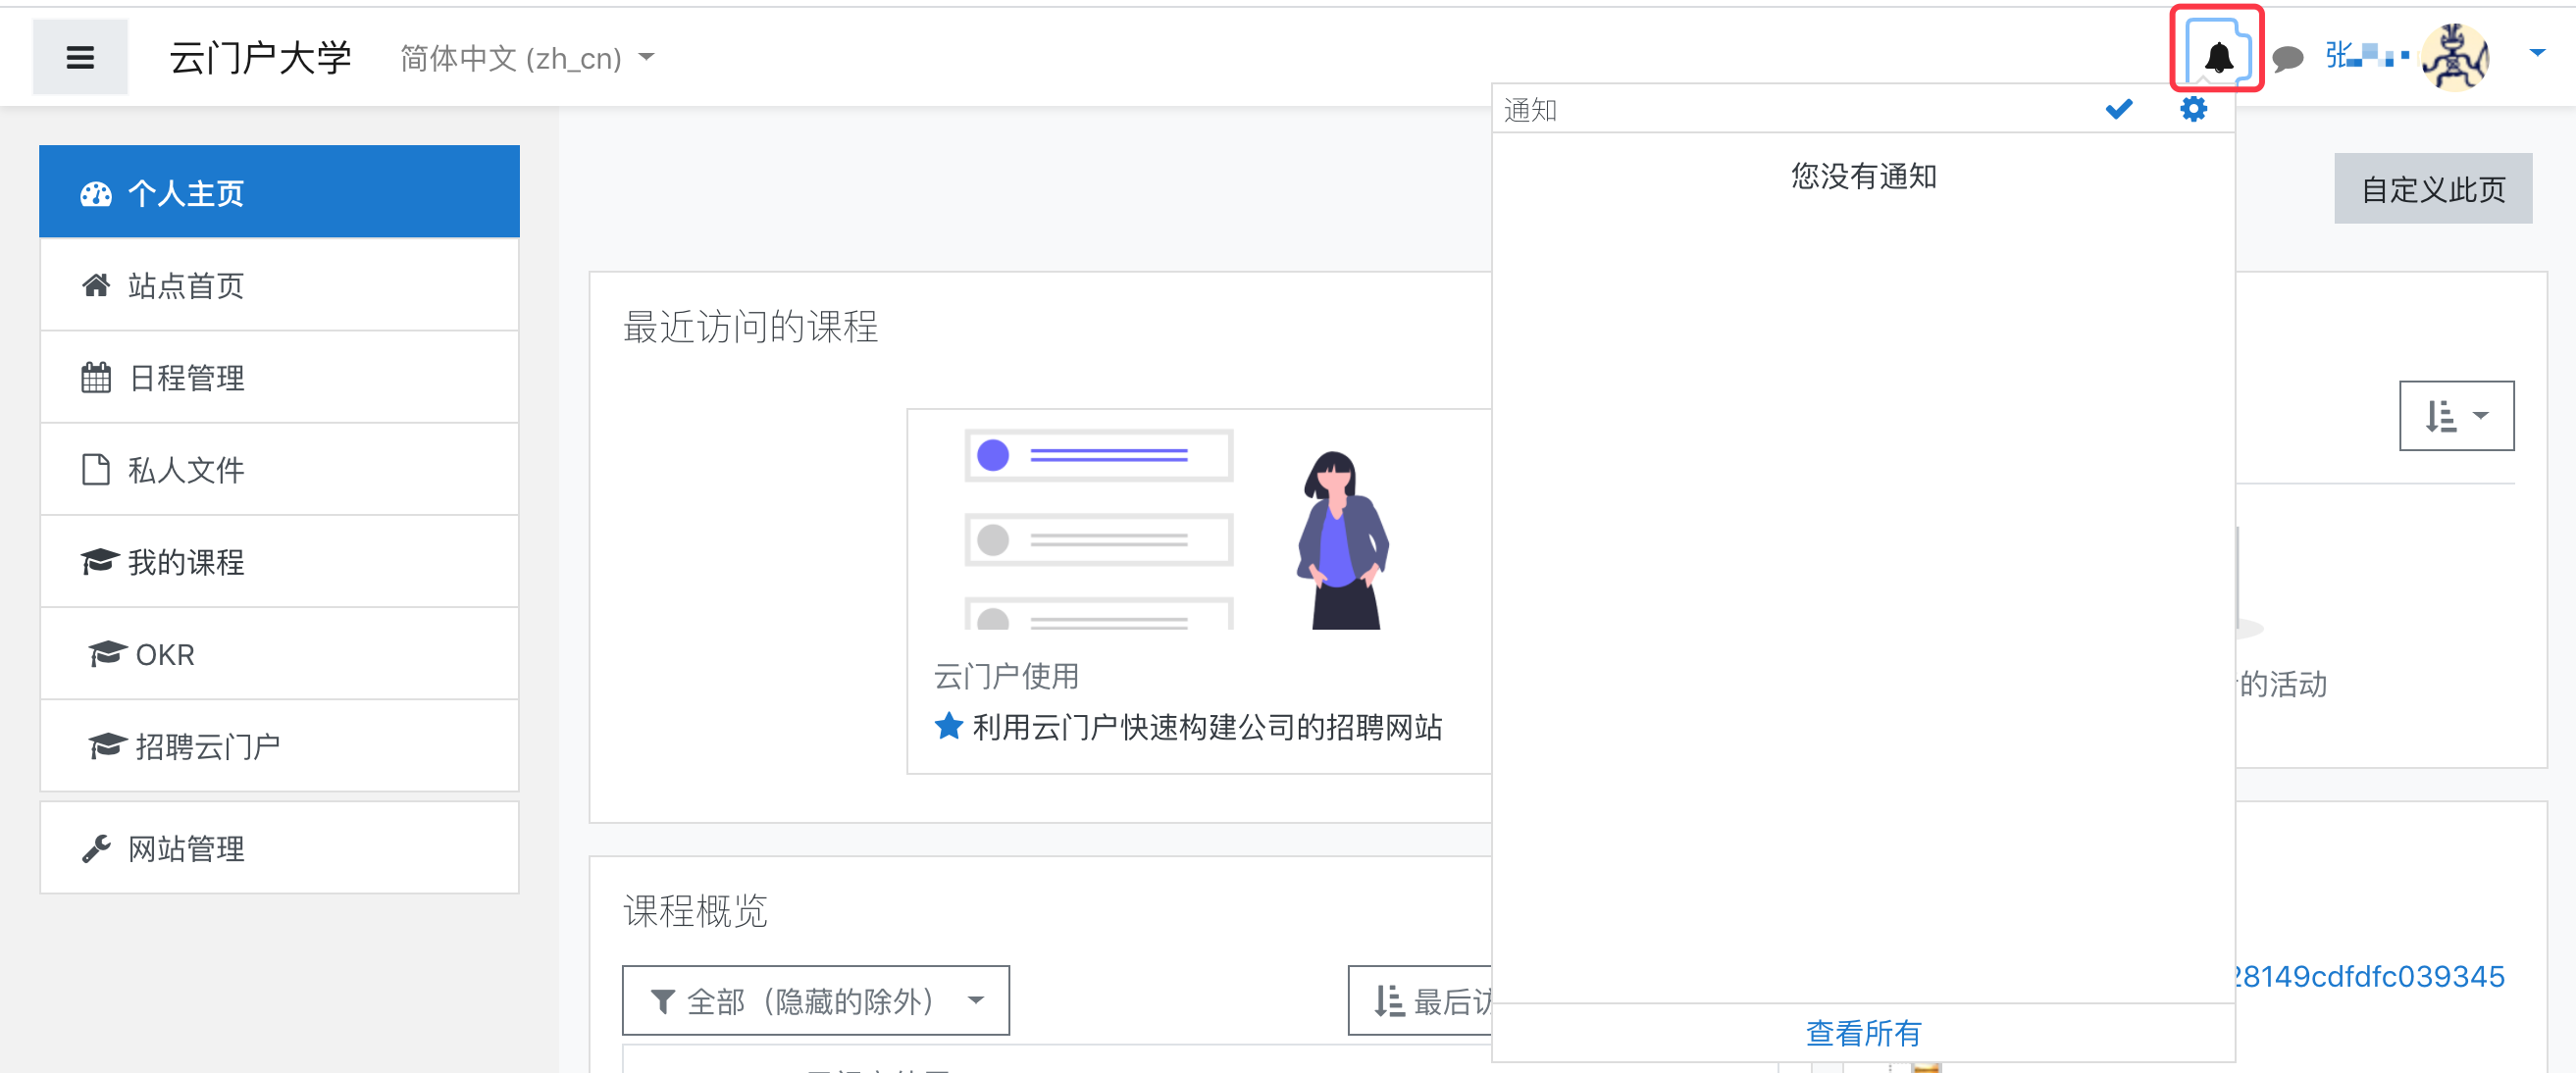Click 查看所有 notifications link
The width and height of the screenshot is (2576, 1073).
1863,1032
